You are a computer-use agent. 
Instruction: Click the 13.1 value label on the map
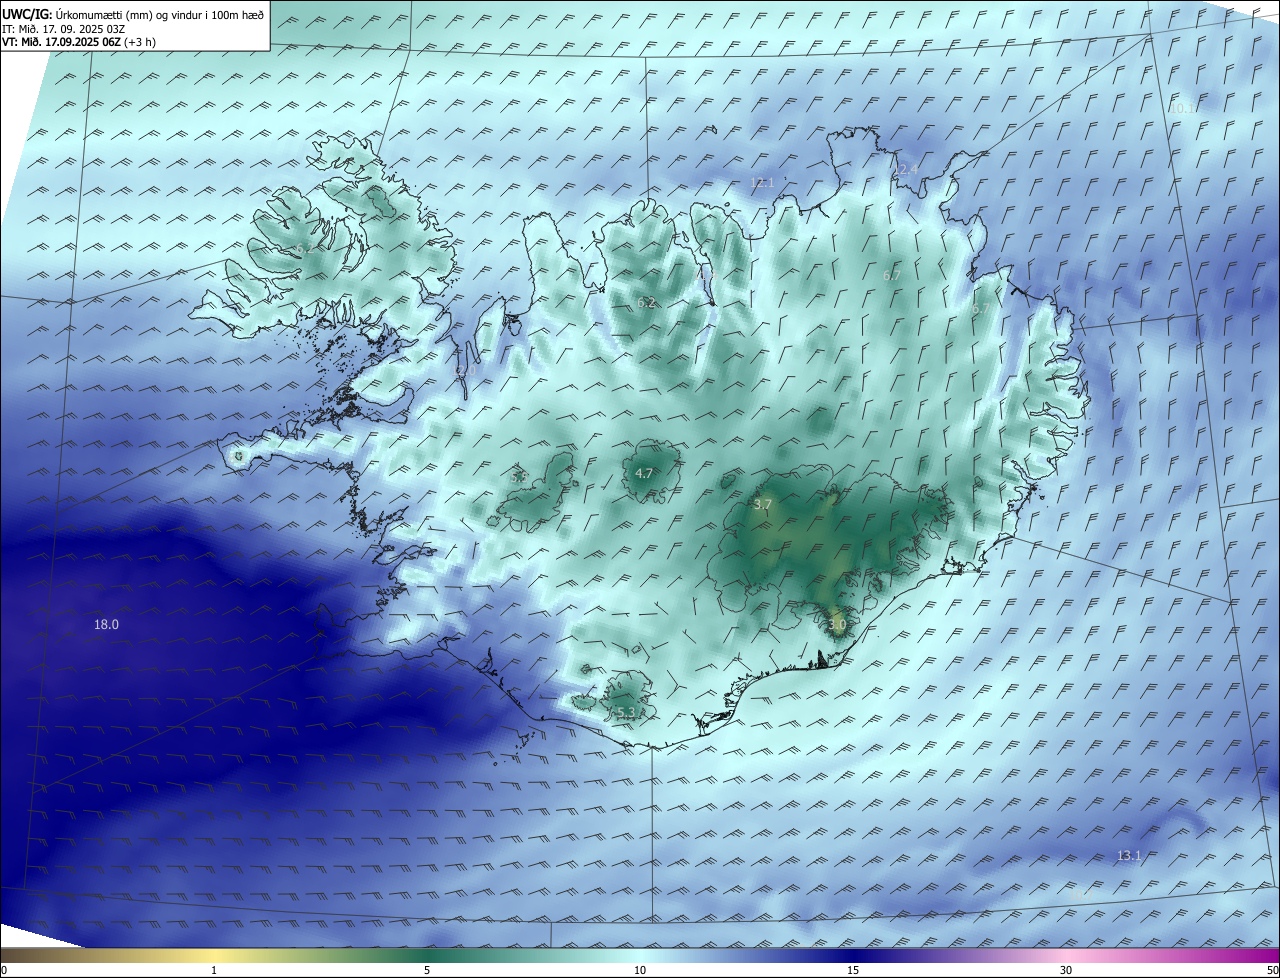click(1129, 855)
